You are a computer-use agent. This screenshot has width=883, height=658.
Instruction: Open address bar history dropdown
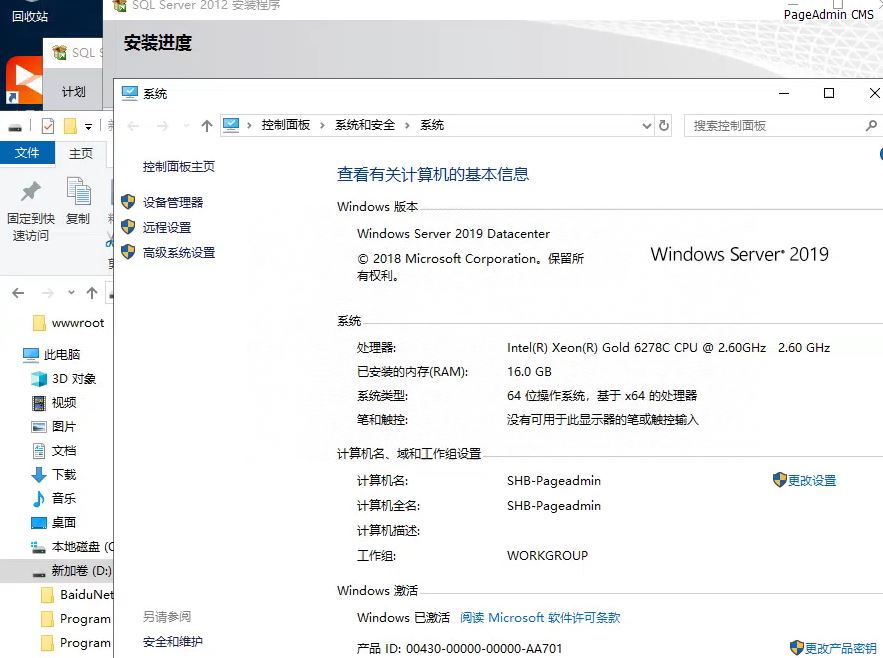point(646,126)
